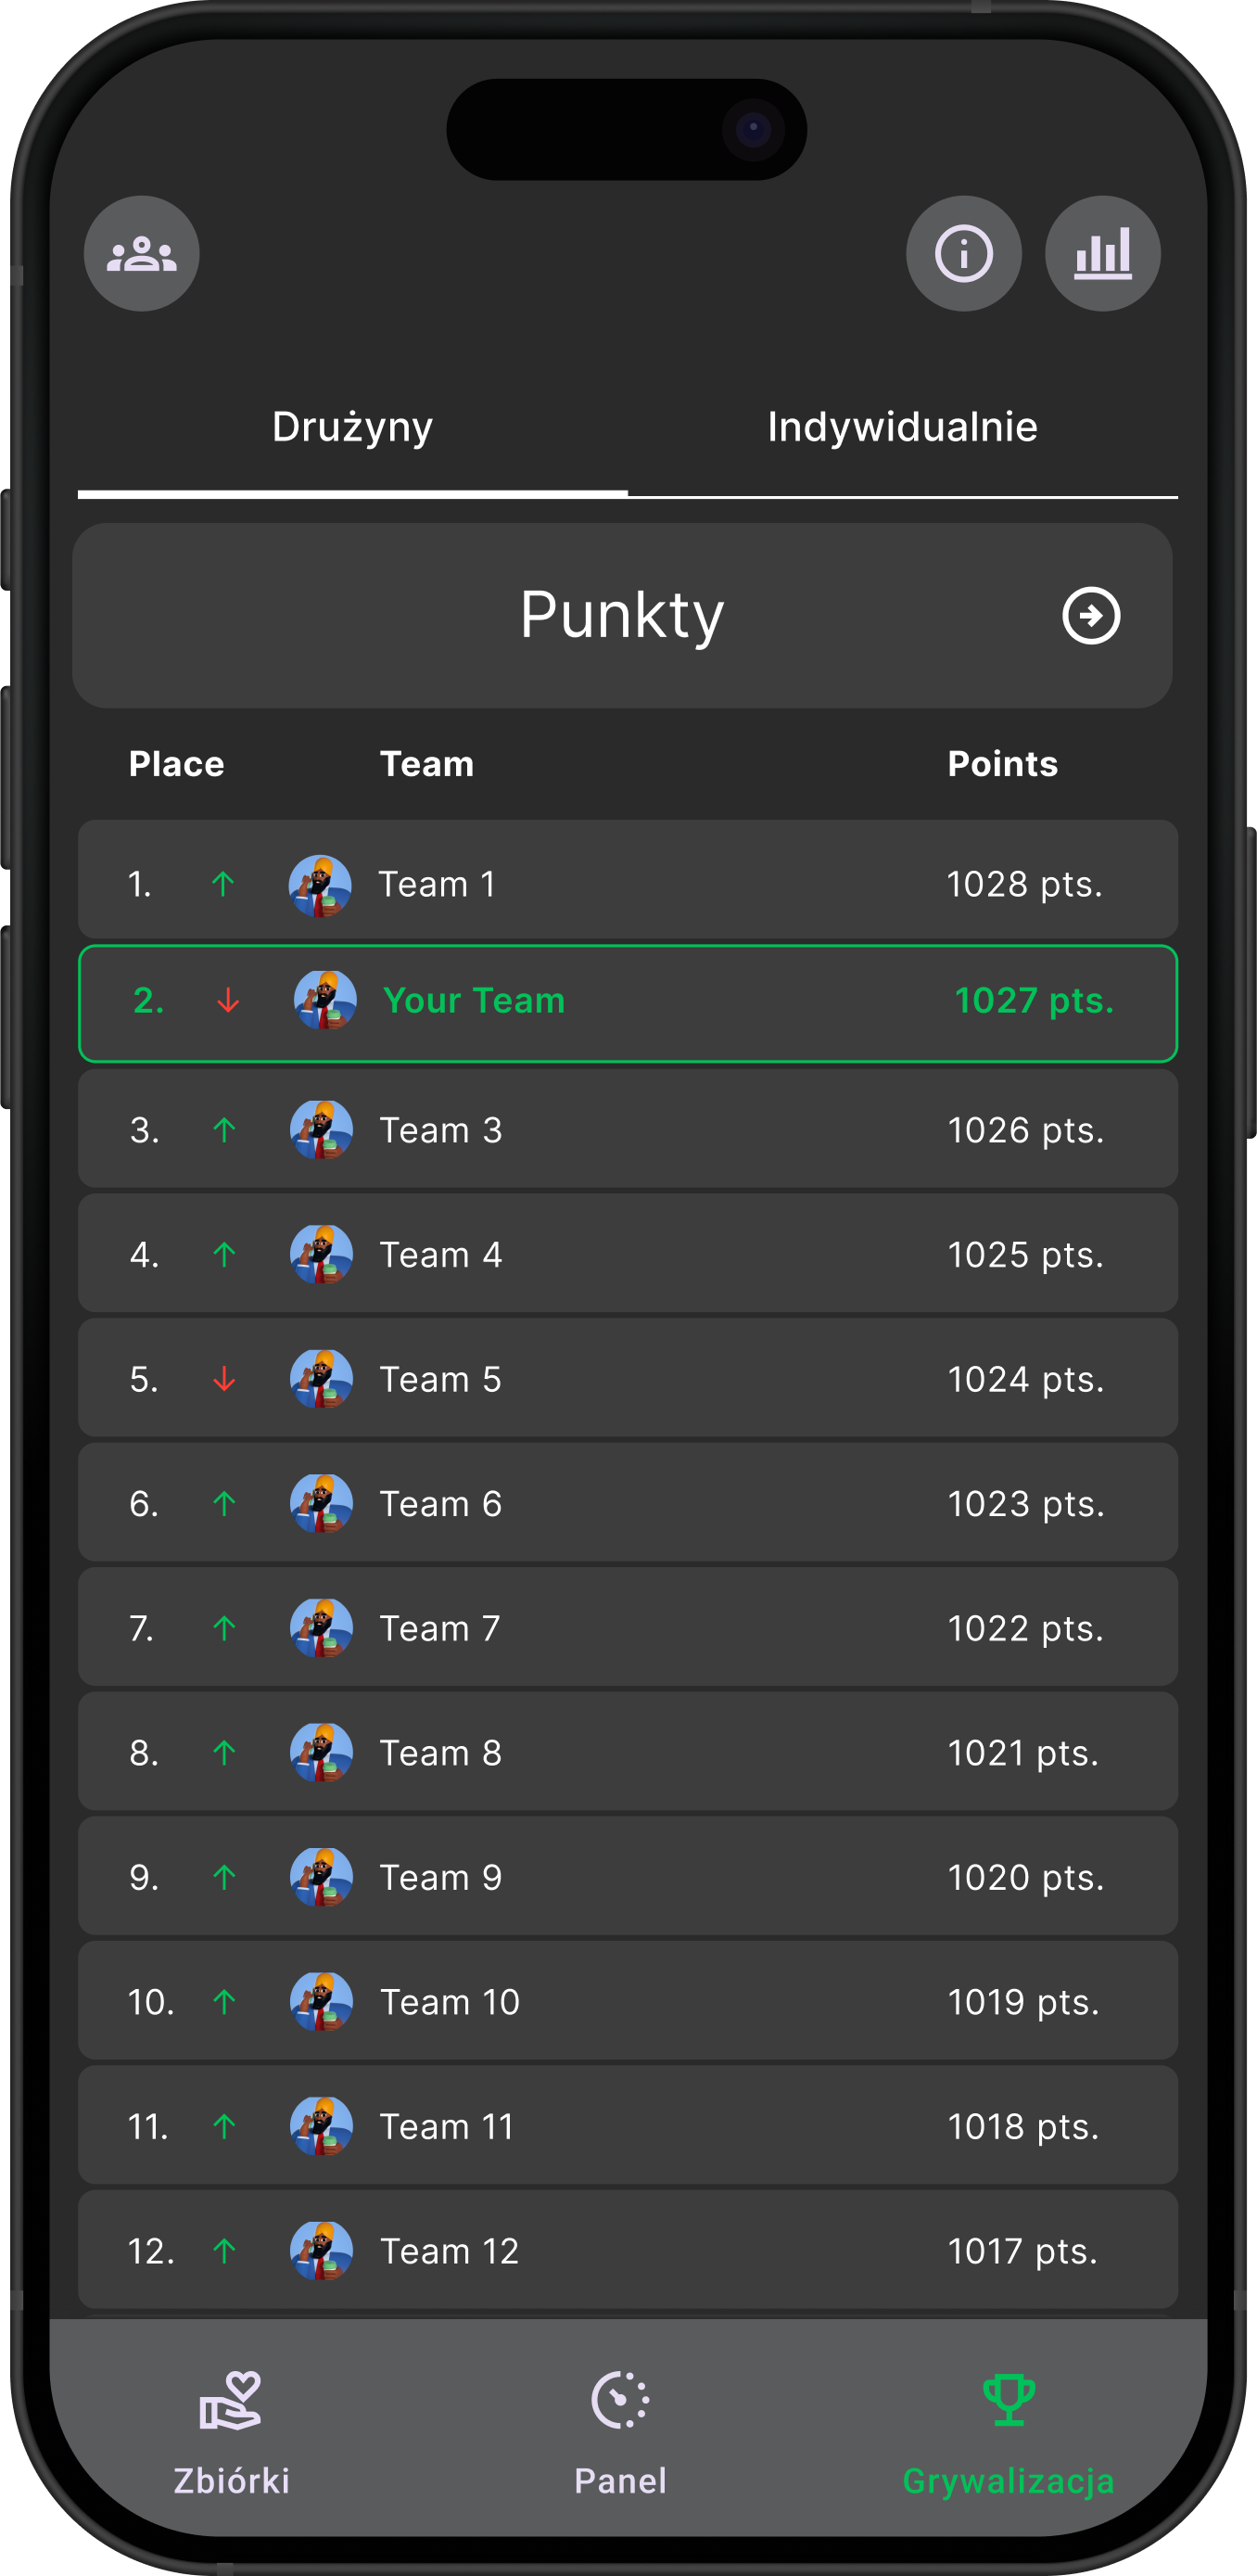The image size is (1257, 2576).
Task: Select the highlighted Your Team row
Action: 628,1003
